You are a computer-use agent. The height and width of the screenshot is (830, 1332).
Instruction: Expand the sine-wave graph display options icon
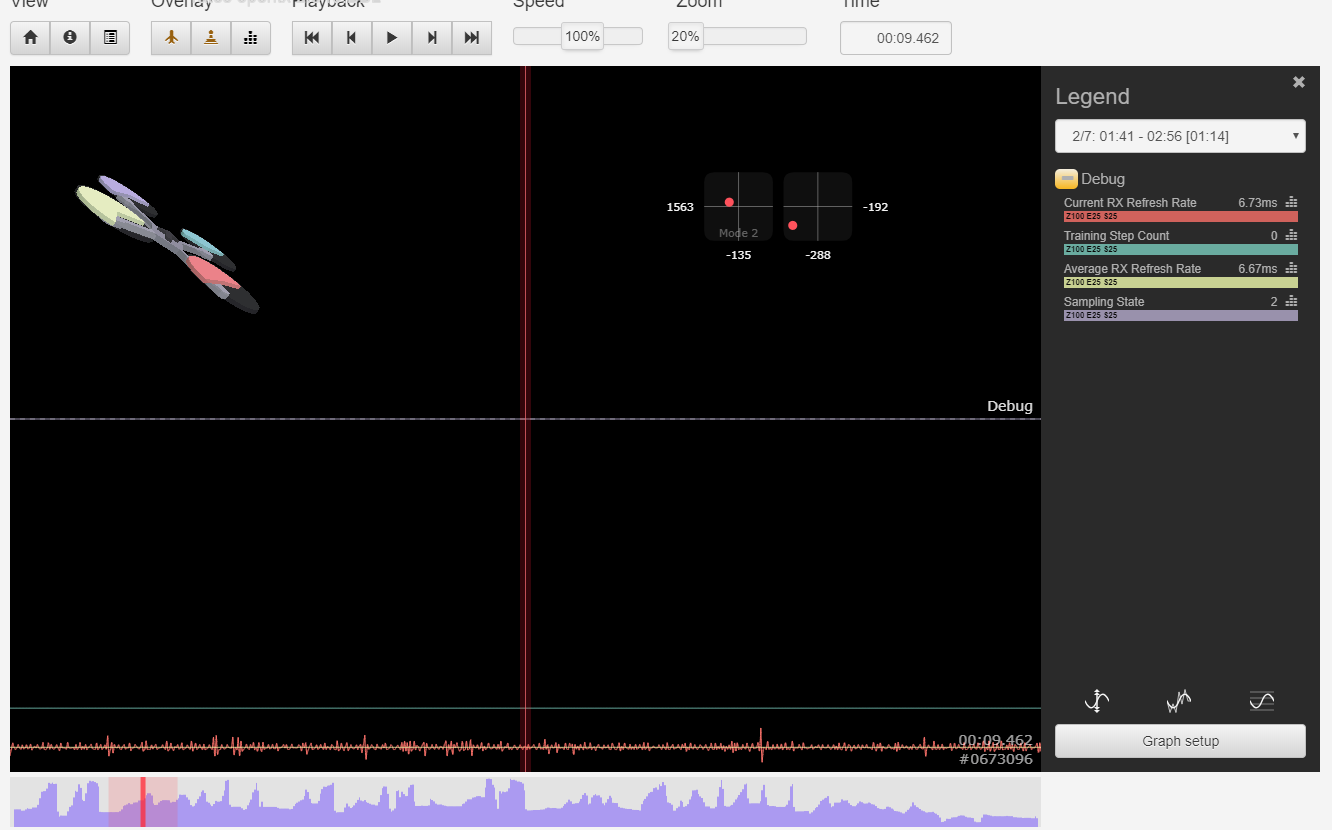click(x=1261, y=700)
